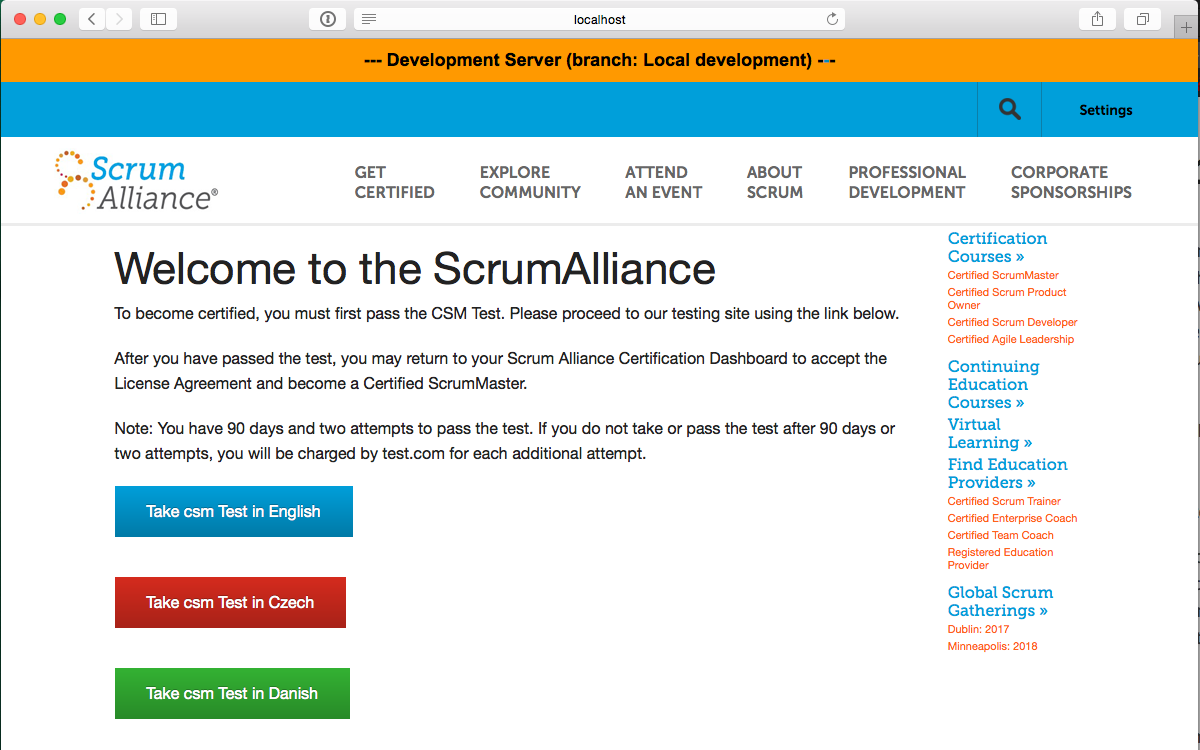Open Certified Scrum Trainer link

1004,501
